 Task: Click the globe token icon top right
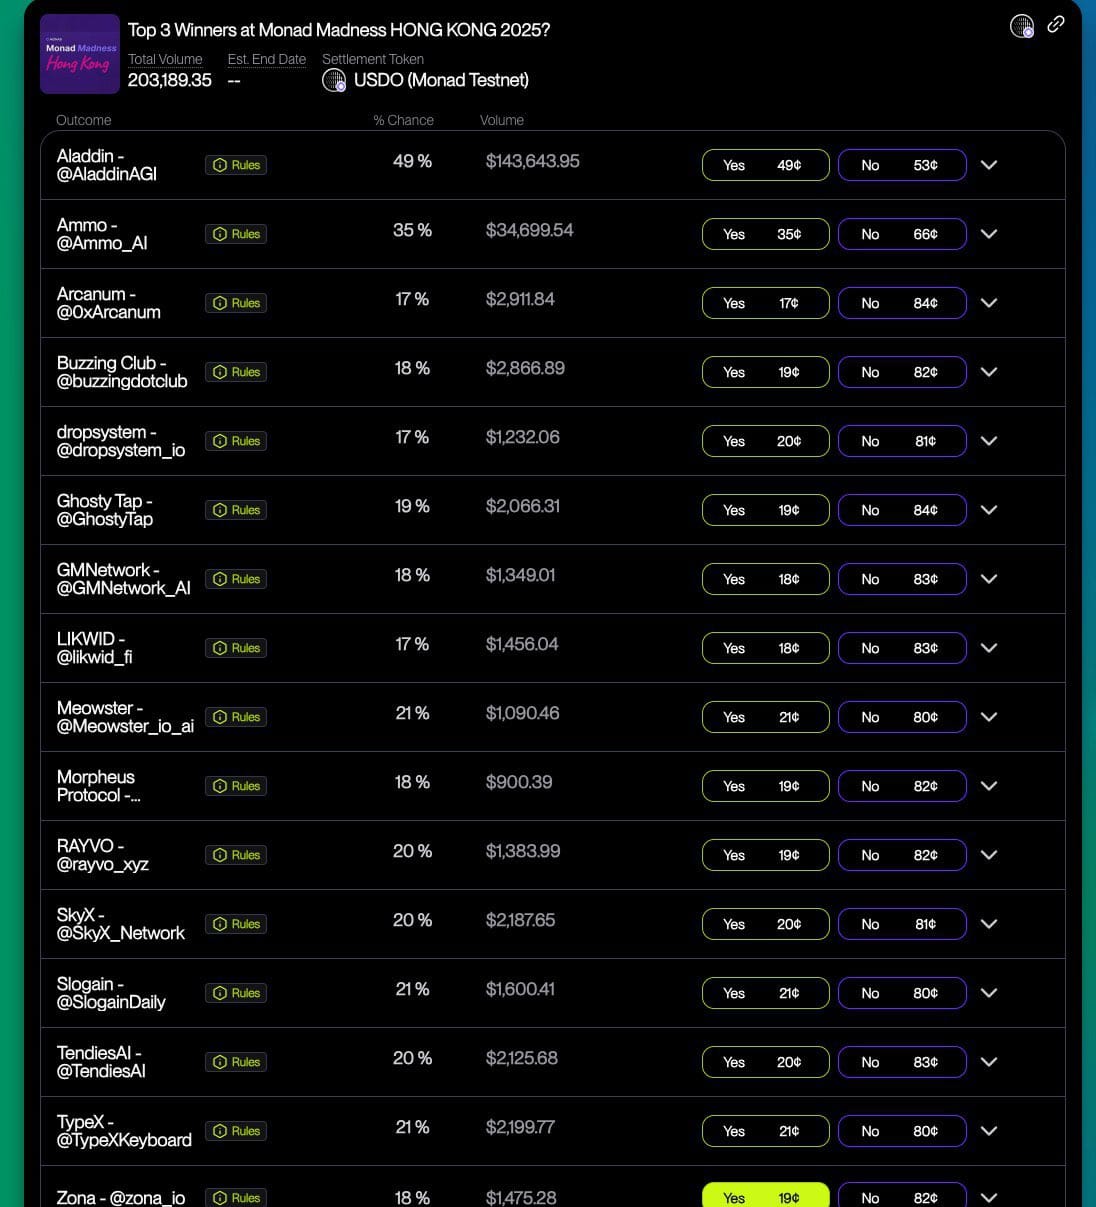1022,26
